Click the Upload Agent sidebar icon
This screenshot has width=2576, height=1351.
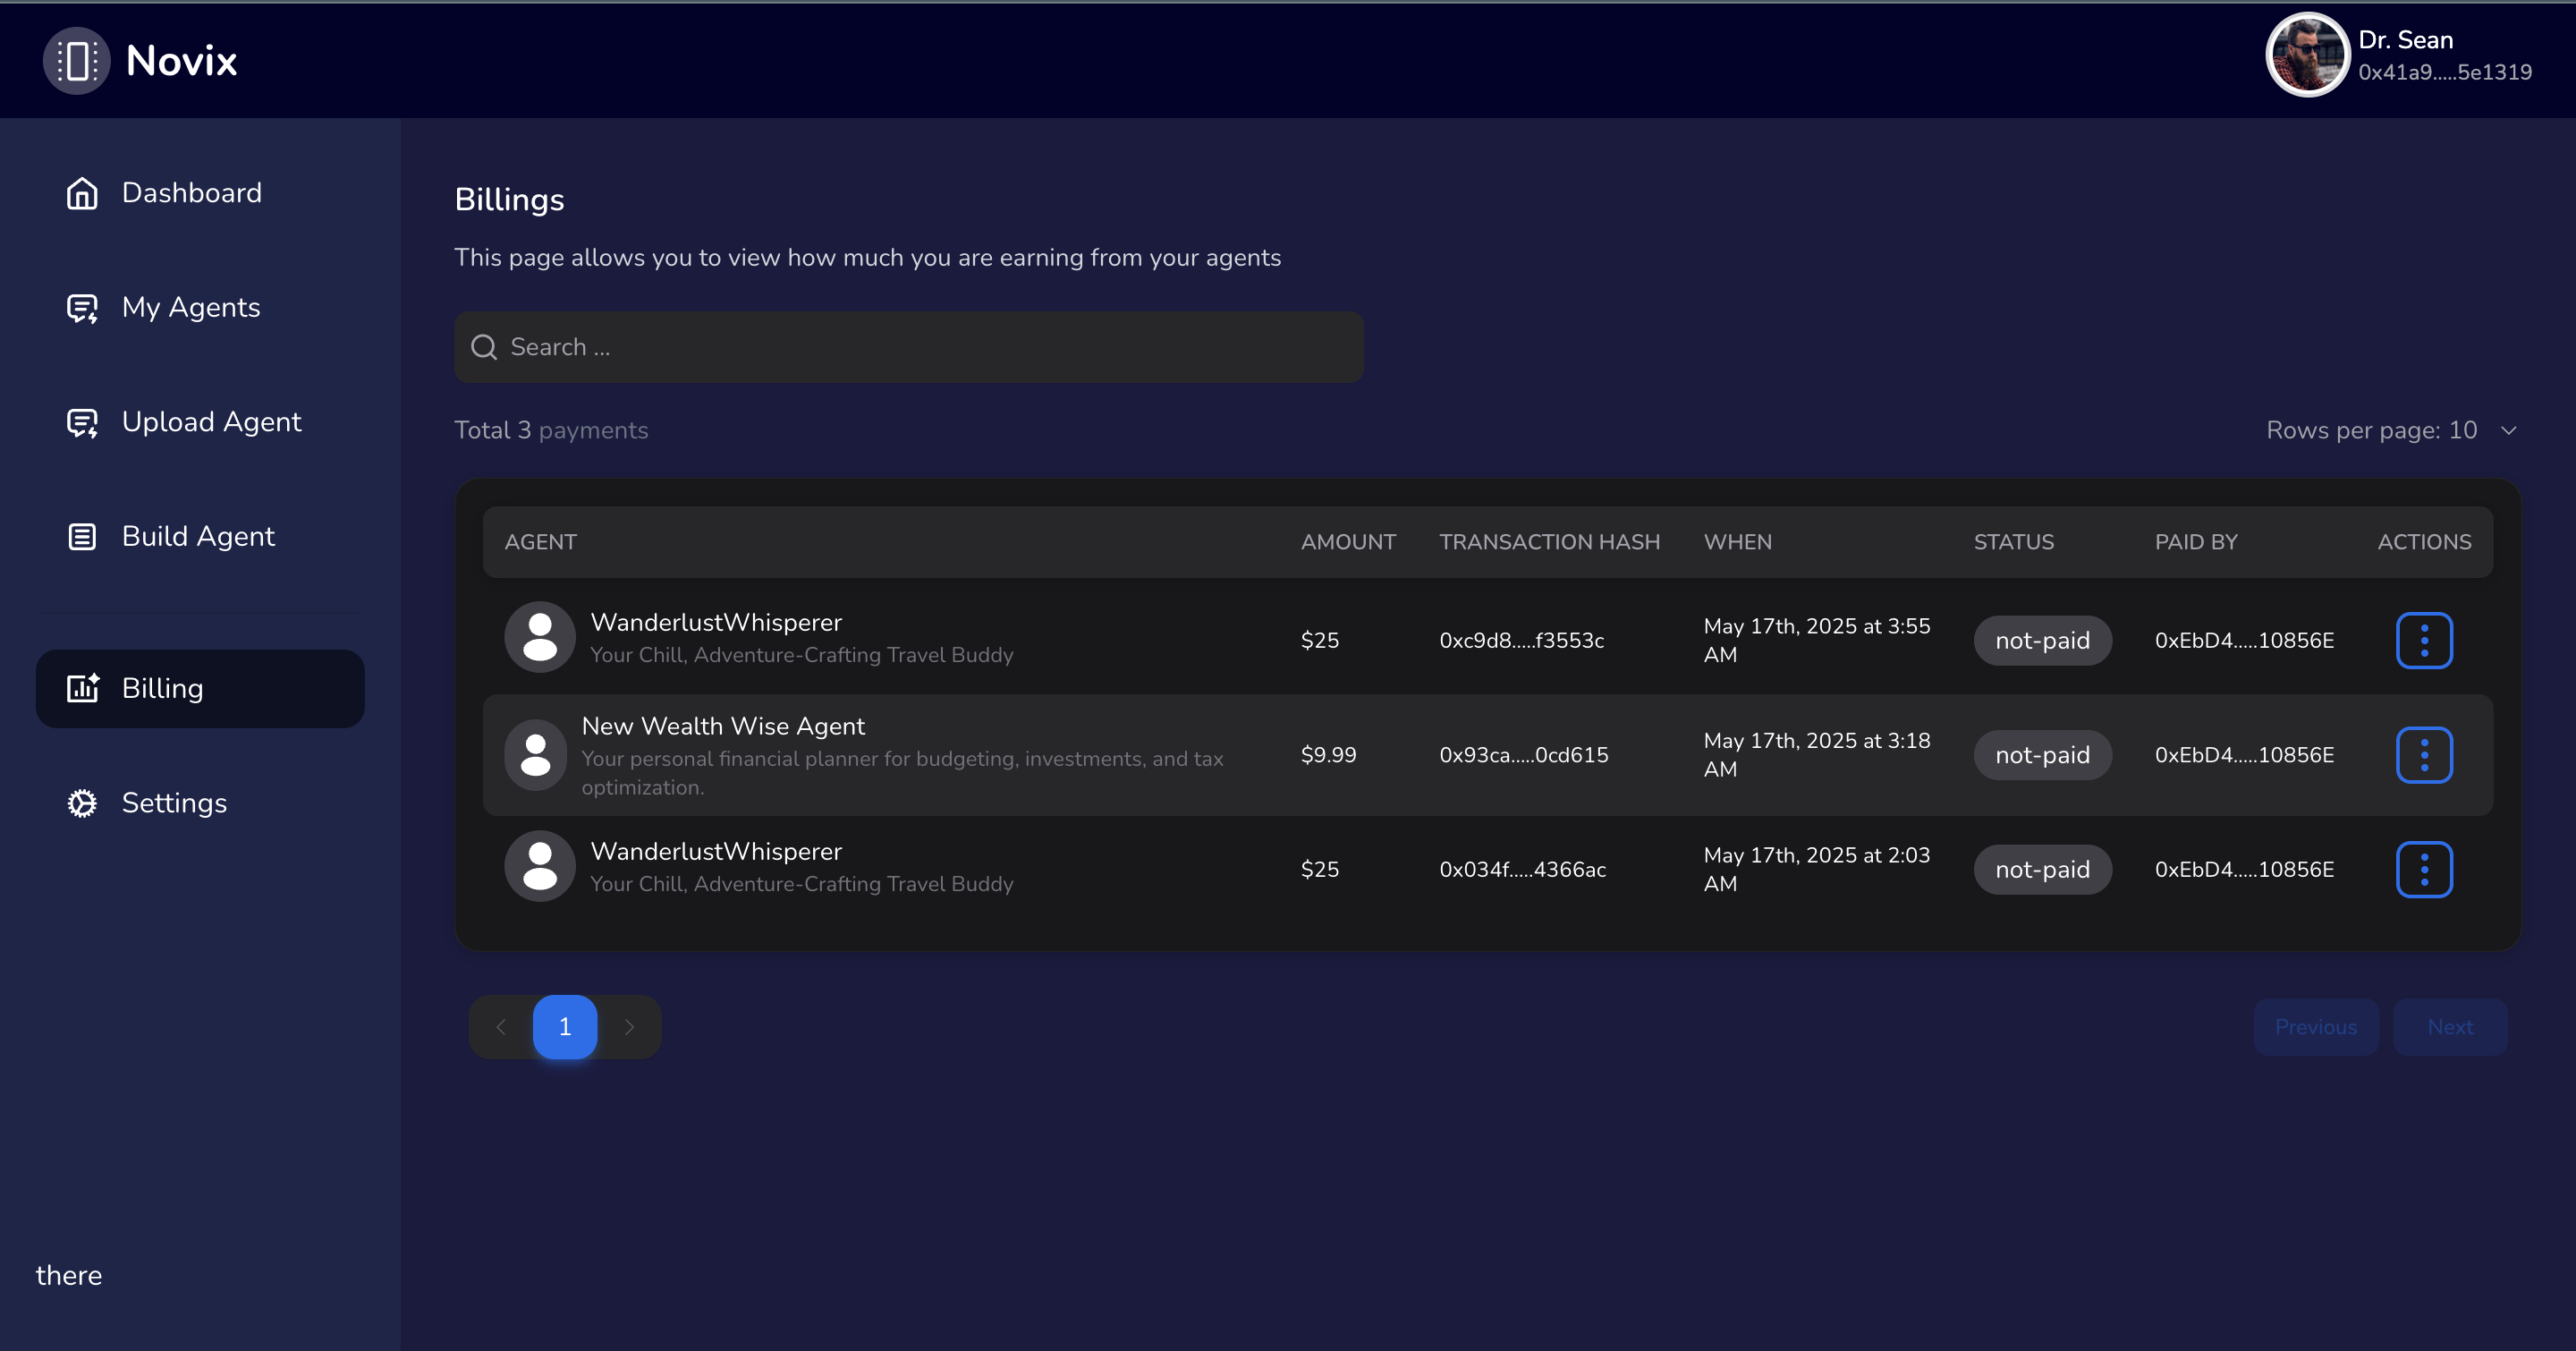tap(82, 422)
